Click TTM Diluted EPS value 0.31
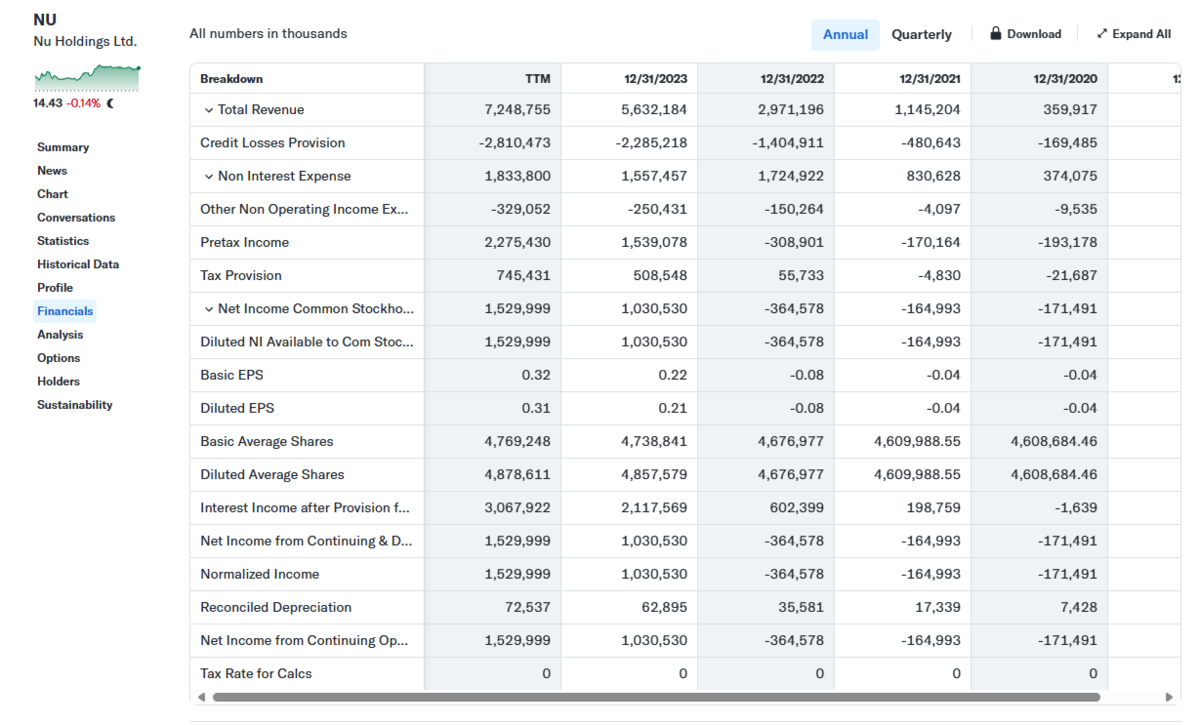 [x=536, y=408]
